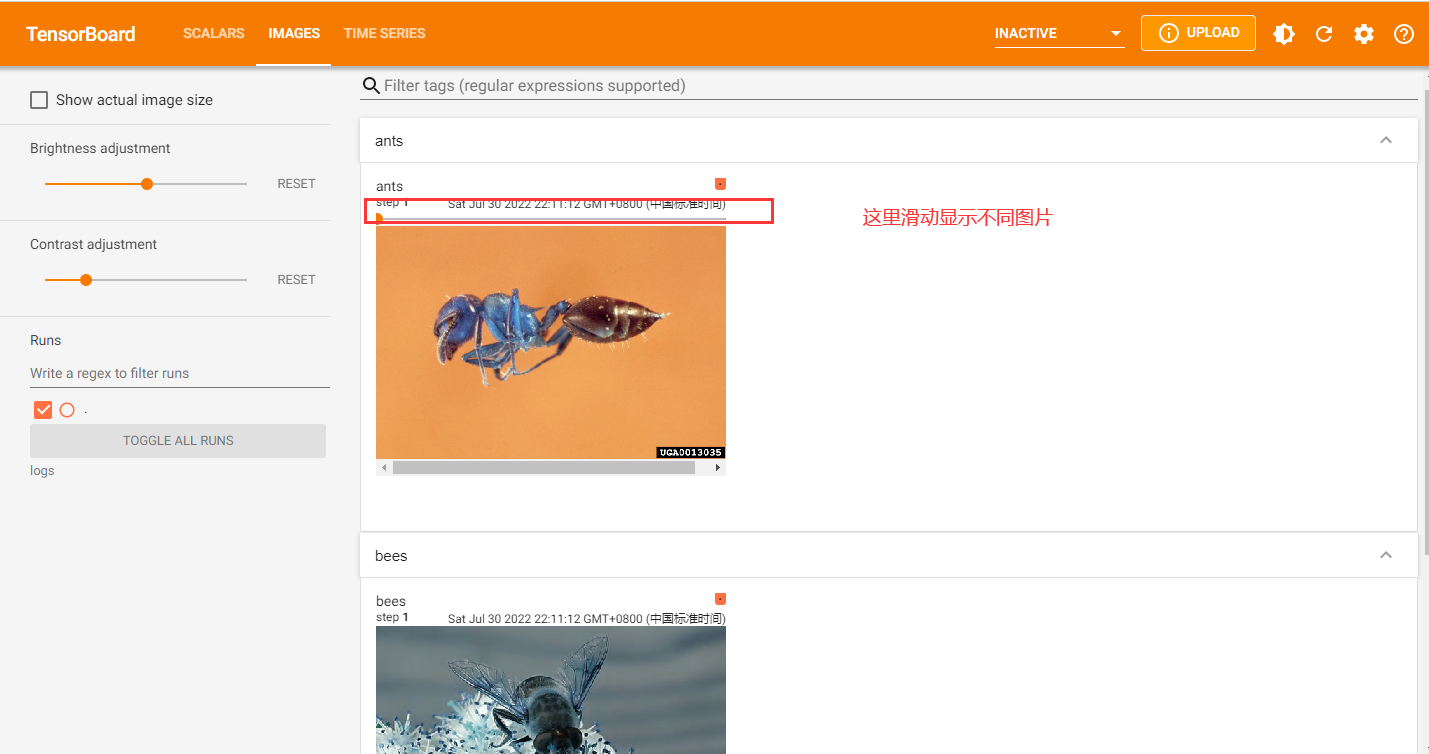The image size is (1429, 754).
Task: Open the INACTIVE dropdown
Action: pos(1059,33)
